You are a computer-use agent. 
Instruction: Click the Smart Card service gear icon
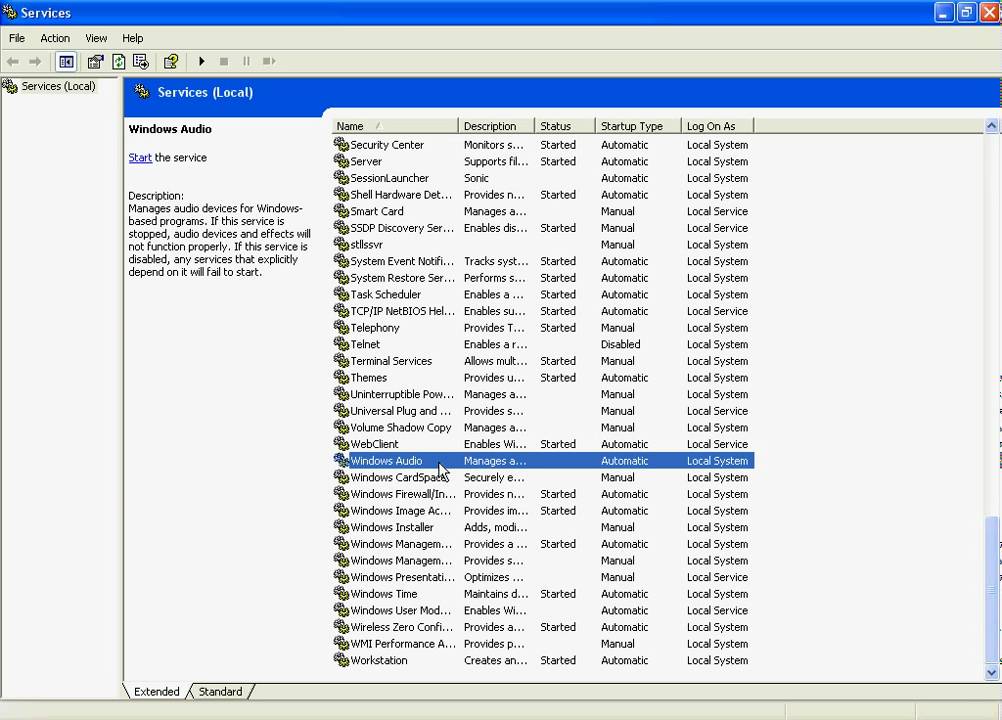click(x=341, y=211)
